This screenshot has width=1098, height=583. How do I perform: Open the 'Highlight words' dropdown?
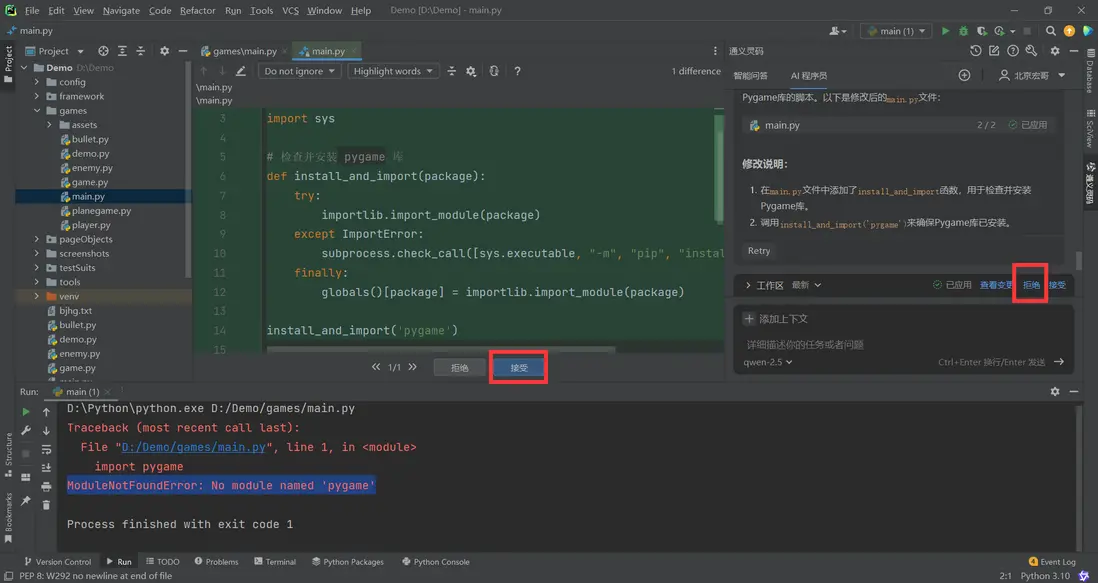[x=394, y=71]
